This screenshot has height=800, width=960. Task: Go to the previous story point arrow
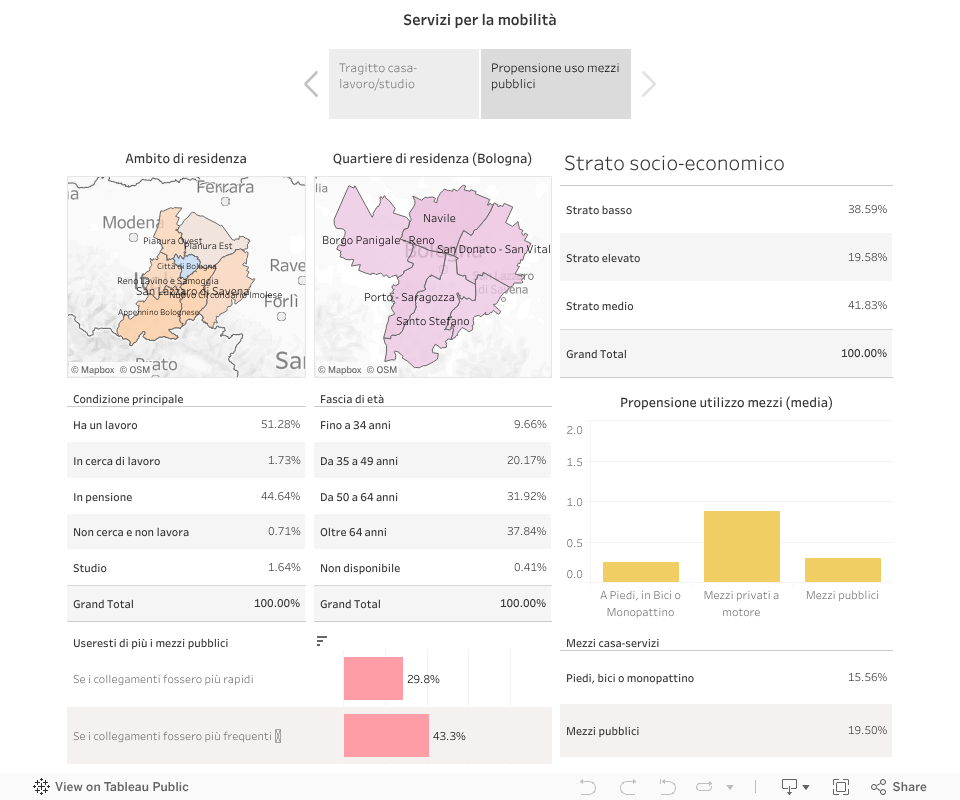tap(311, 84)
